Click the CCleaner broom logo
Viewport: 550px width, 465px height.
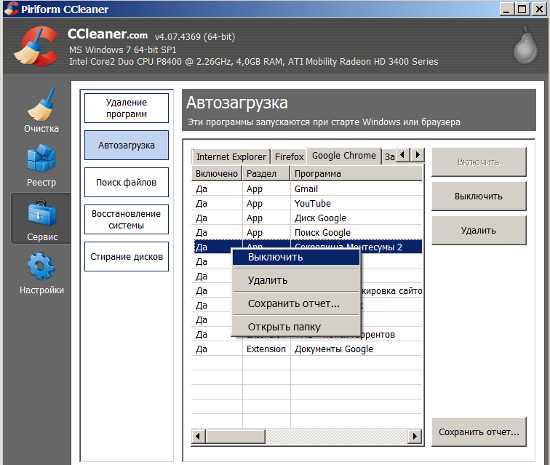[36, 46]
